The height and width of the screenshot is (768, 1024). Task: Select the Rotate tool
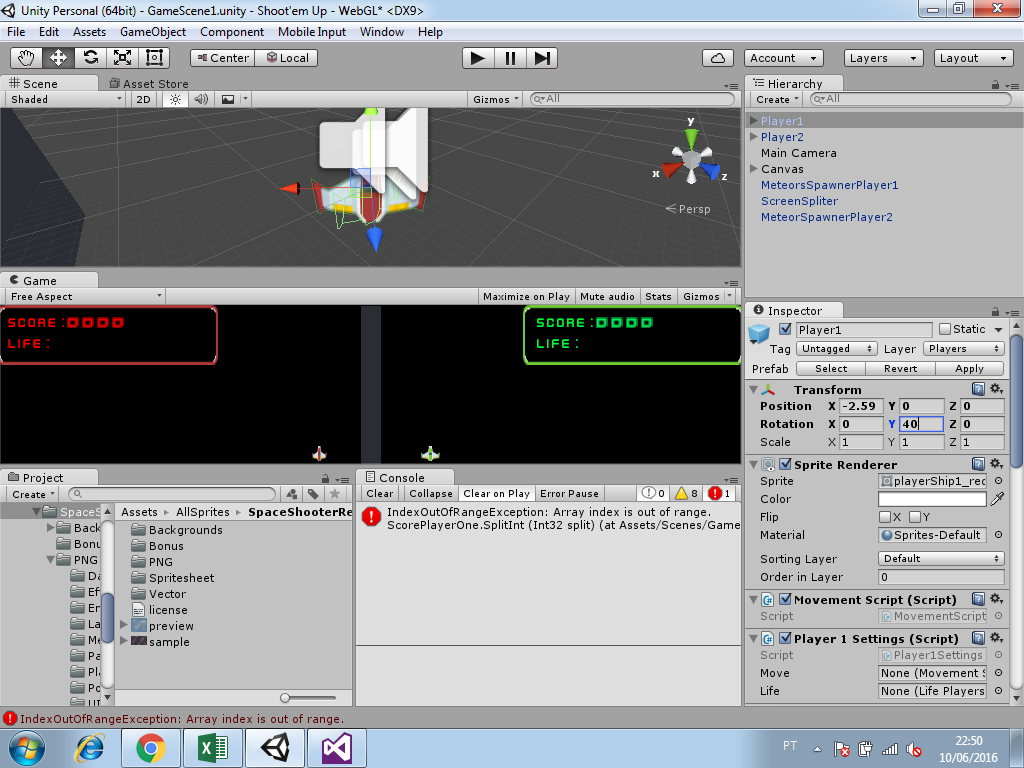89,57
